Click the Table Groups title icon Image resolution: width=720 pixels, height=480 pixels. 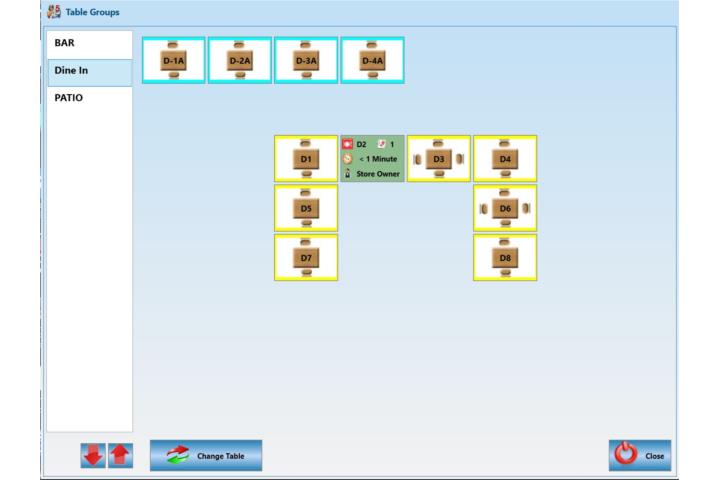54,11
